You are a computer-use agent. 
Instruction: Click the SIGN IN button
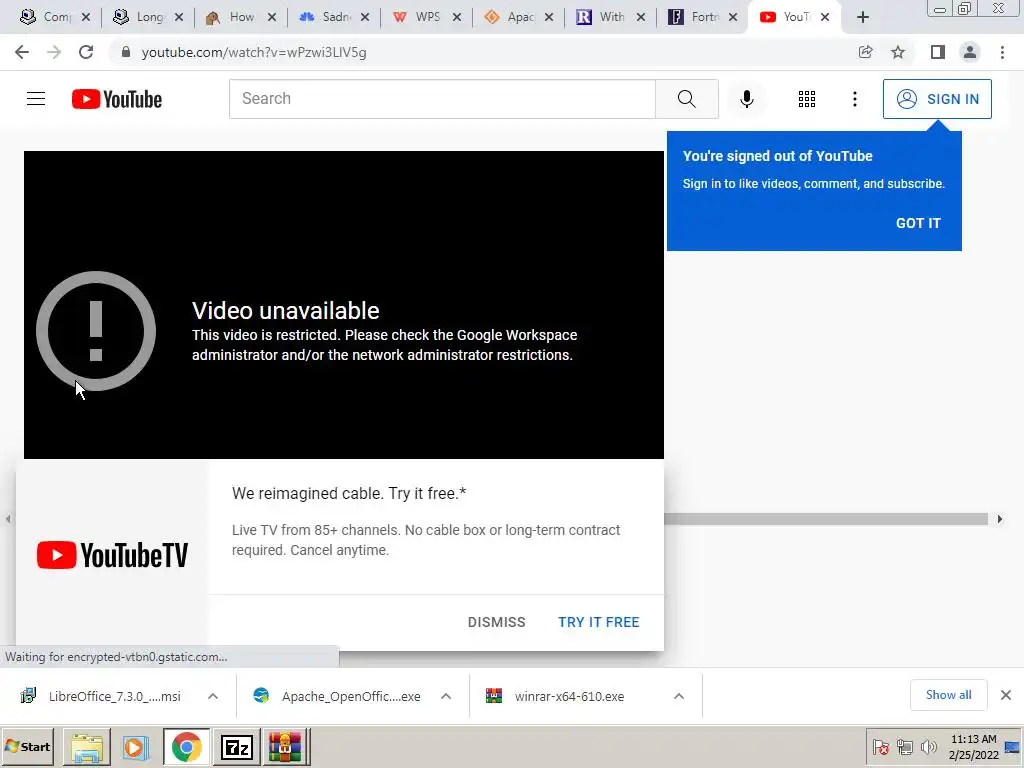(937, 99)
